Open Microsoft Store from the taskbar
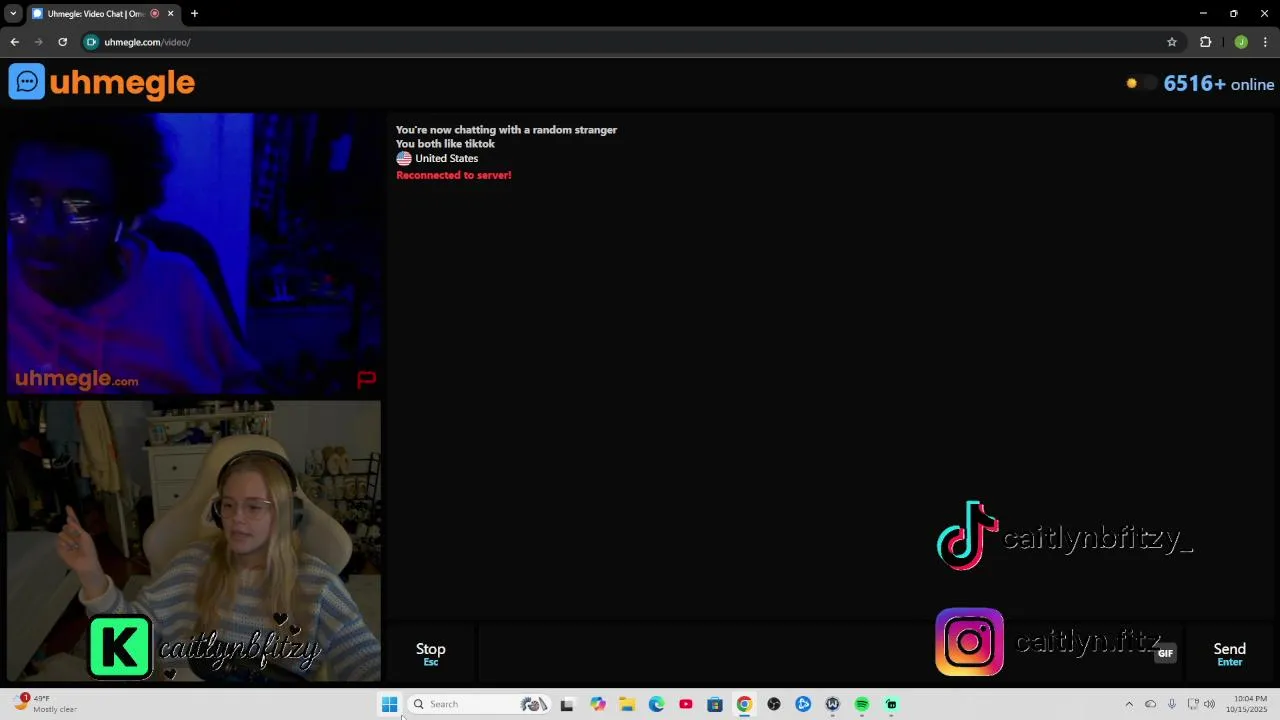 pyautogui.click(x=715, y=704)
